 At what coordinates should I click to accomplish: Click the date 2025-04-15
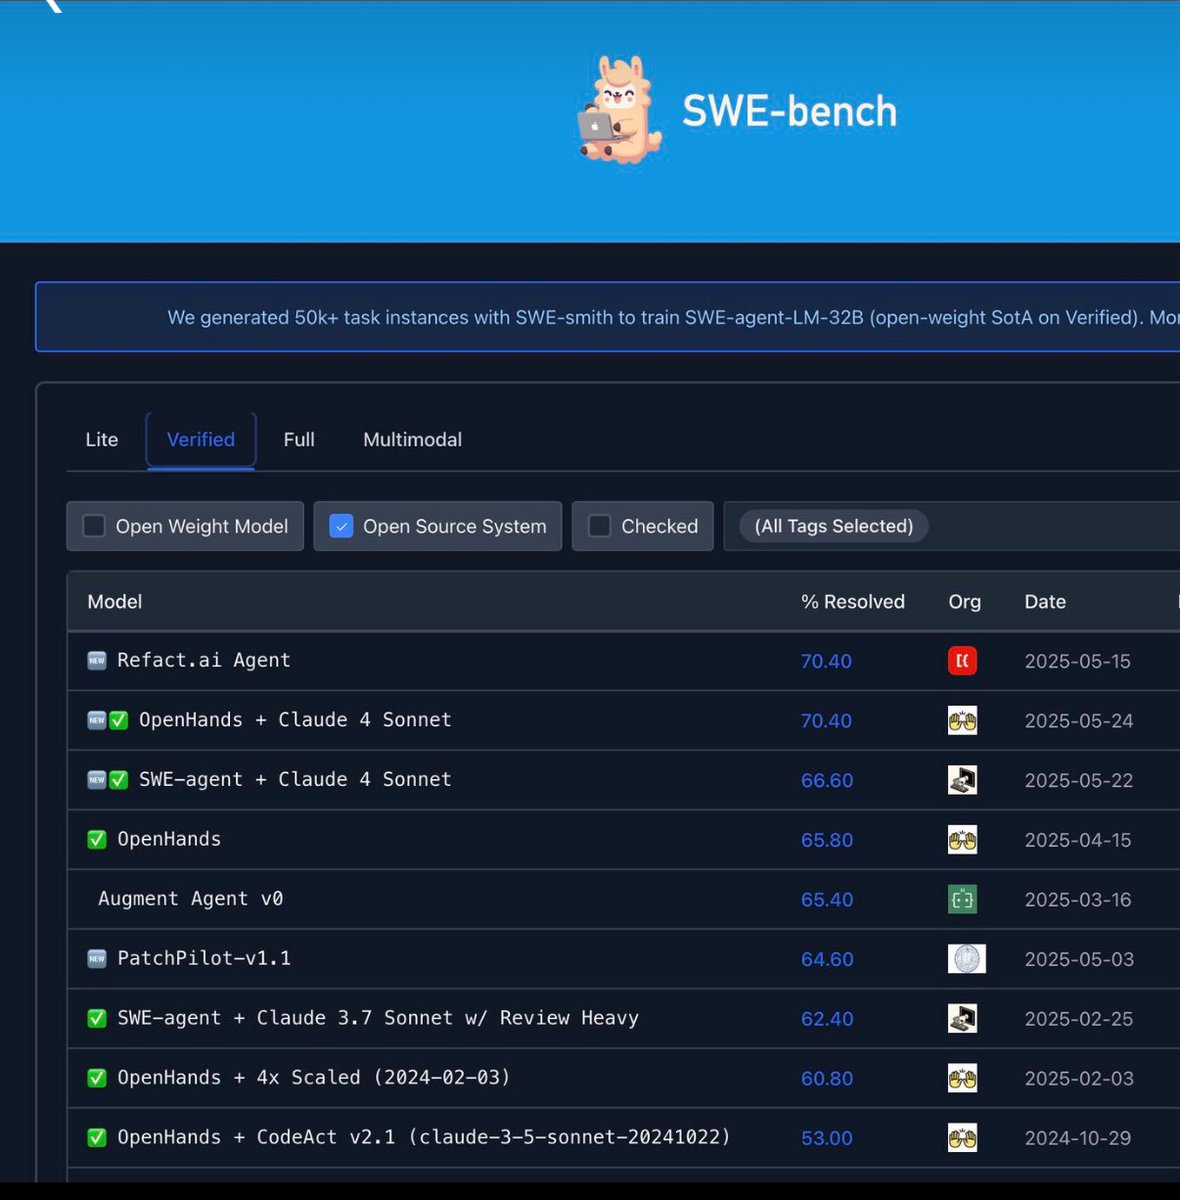click(1078, 840)
